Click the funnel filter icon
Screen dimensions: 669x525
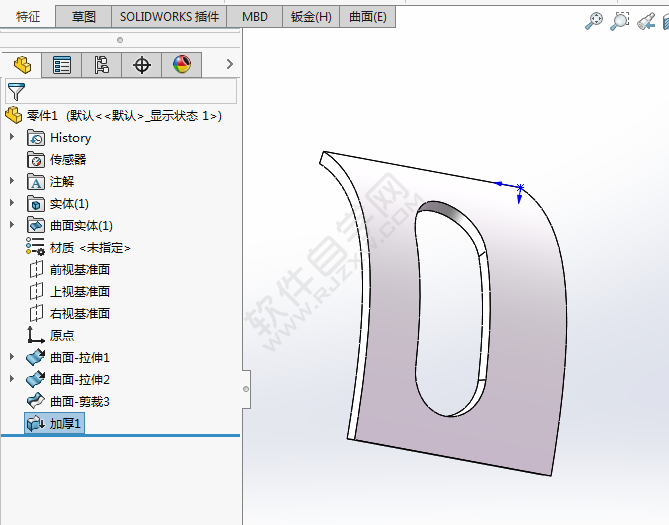click(x=16, y=92)
